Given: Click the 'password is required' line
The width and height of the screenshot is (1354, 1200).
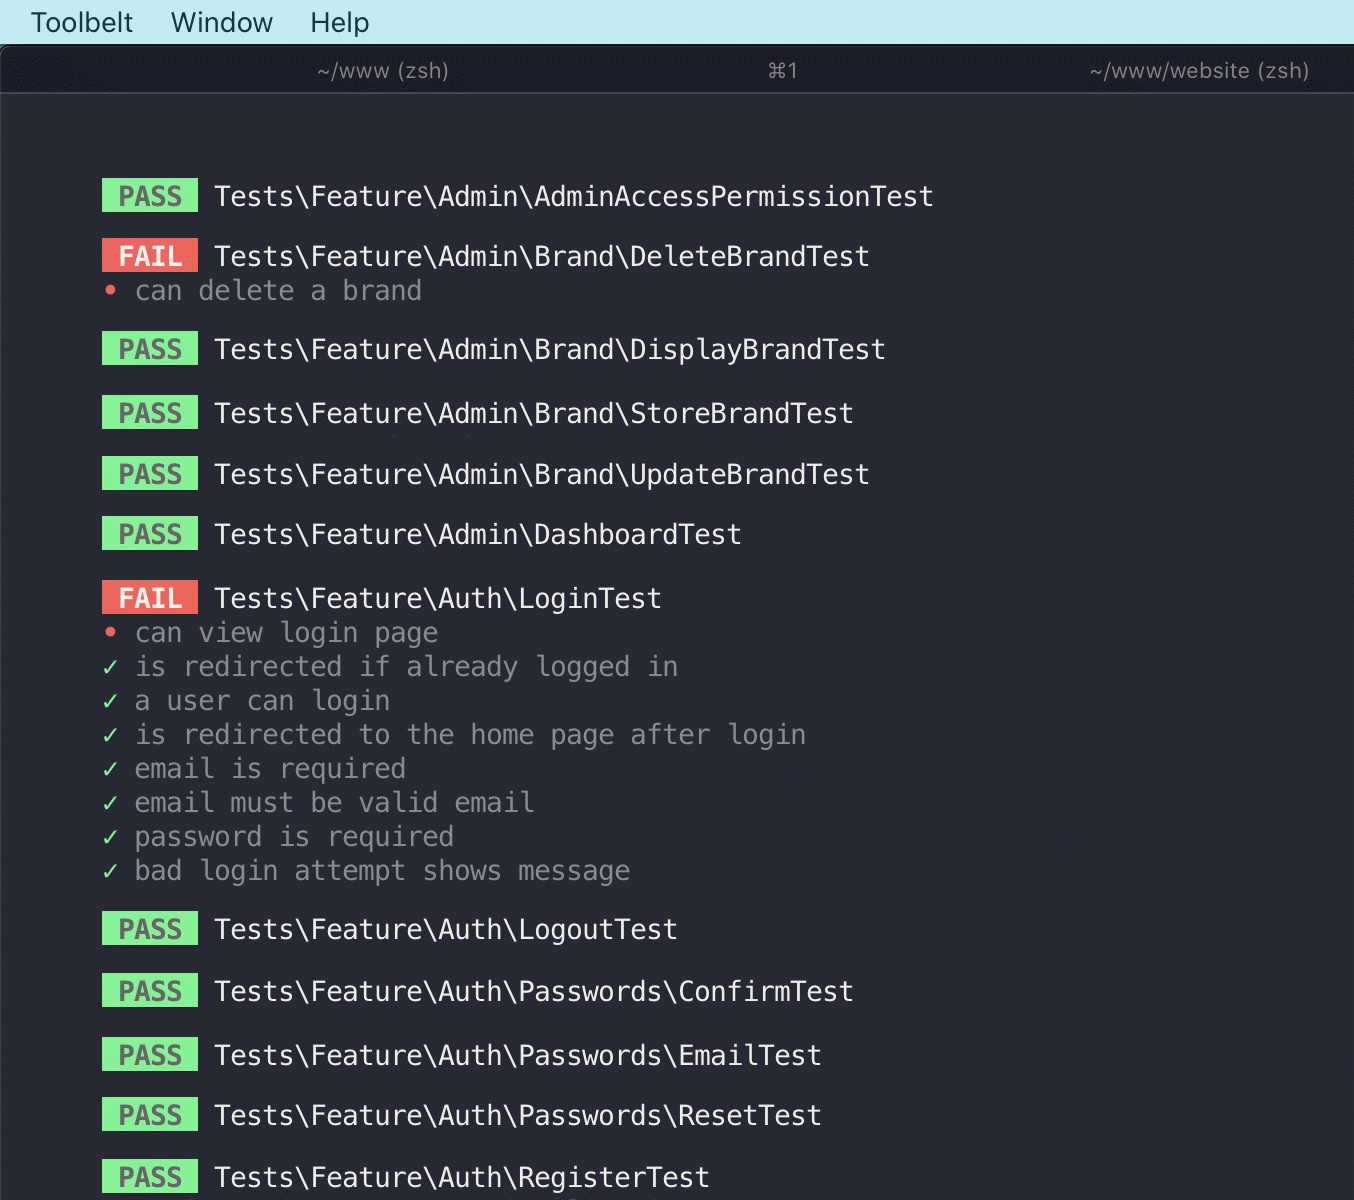Looking at the screenshot, I should click(x=294, y=837).
